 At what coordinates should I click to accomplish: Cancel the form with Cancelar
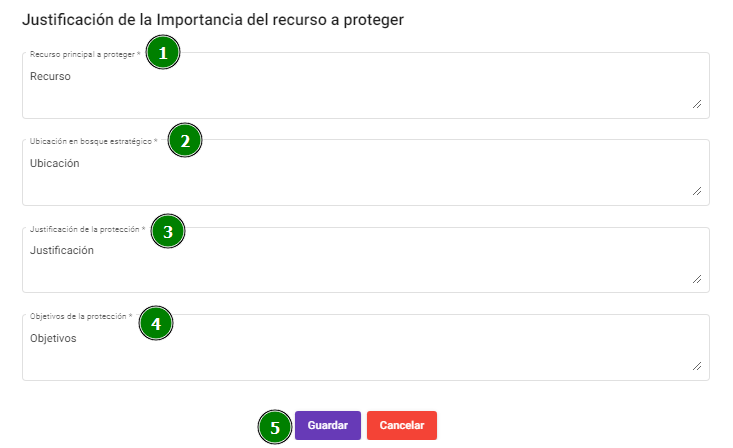402,425
